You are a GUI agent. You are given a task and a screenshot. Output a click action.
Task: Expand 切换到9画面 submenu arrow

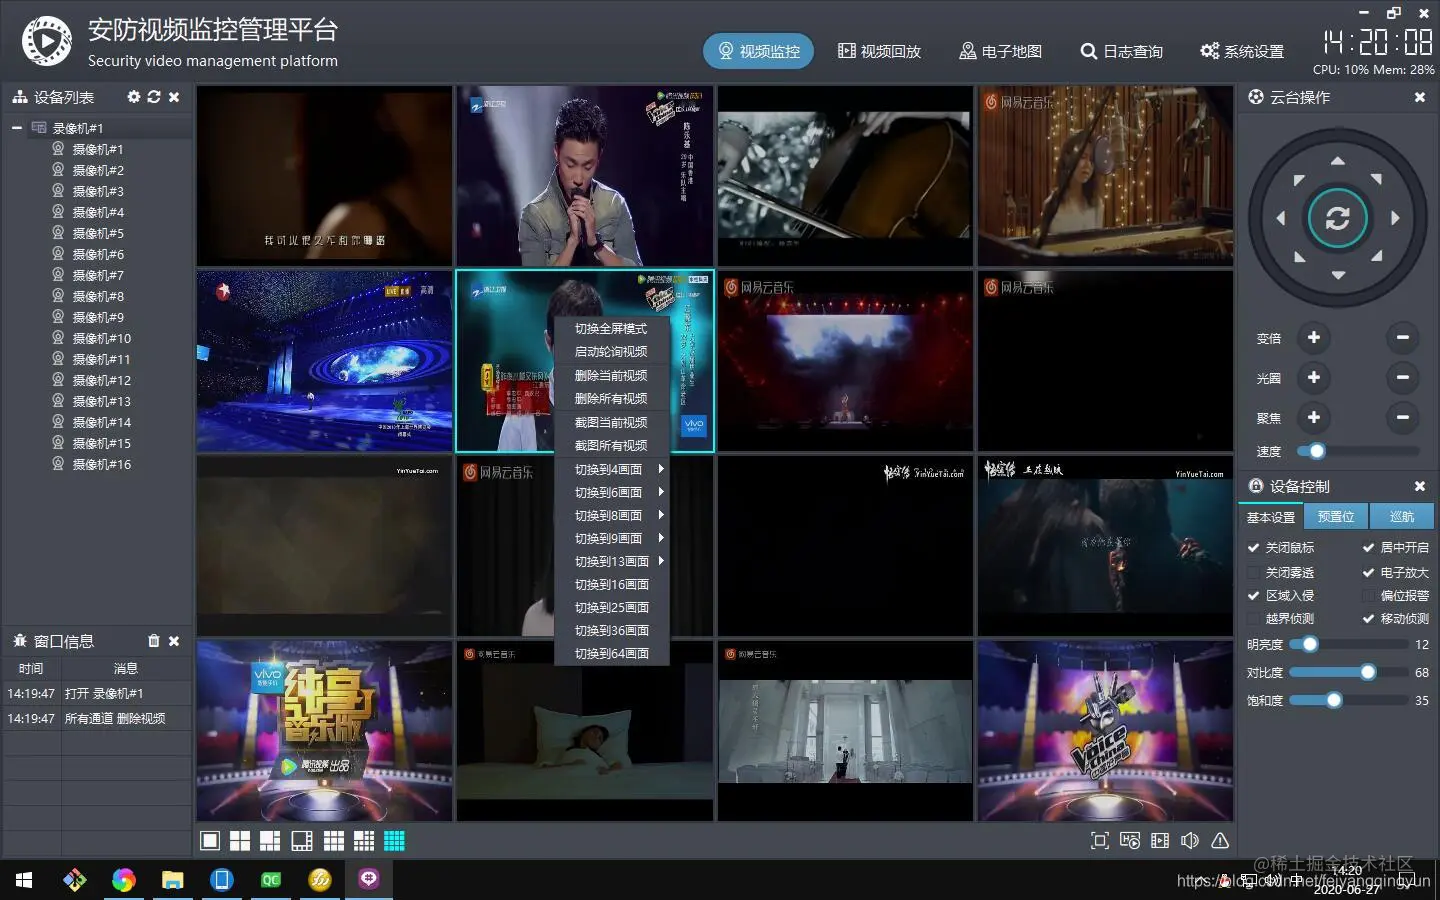point(661,538)
